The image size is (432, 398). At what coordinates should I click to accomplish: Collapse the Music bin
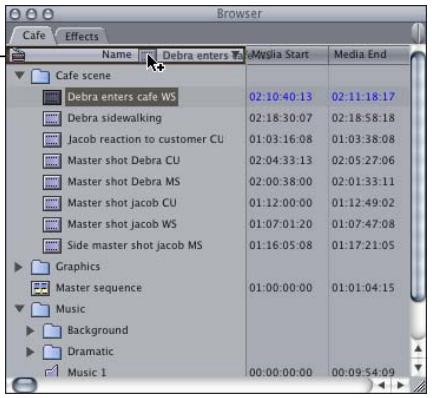[x=20, y=308]
